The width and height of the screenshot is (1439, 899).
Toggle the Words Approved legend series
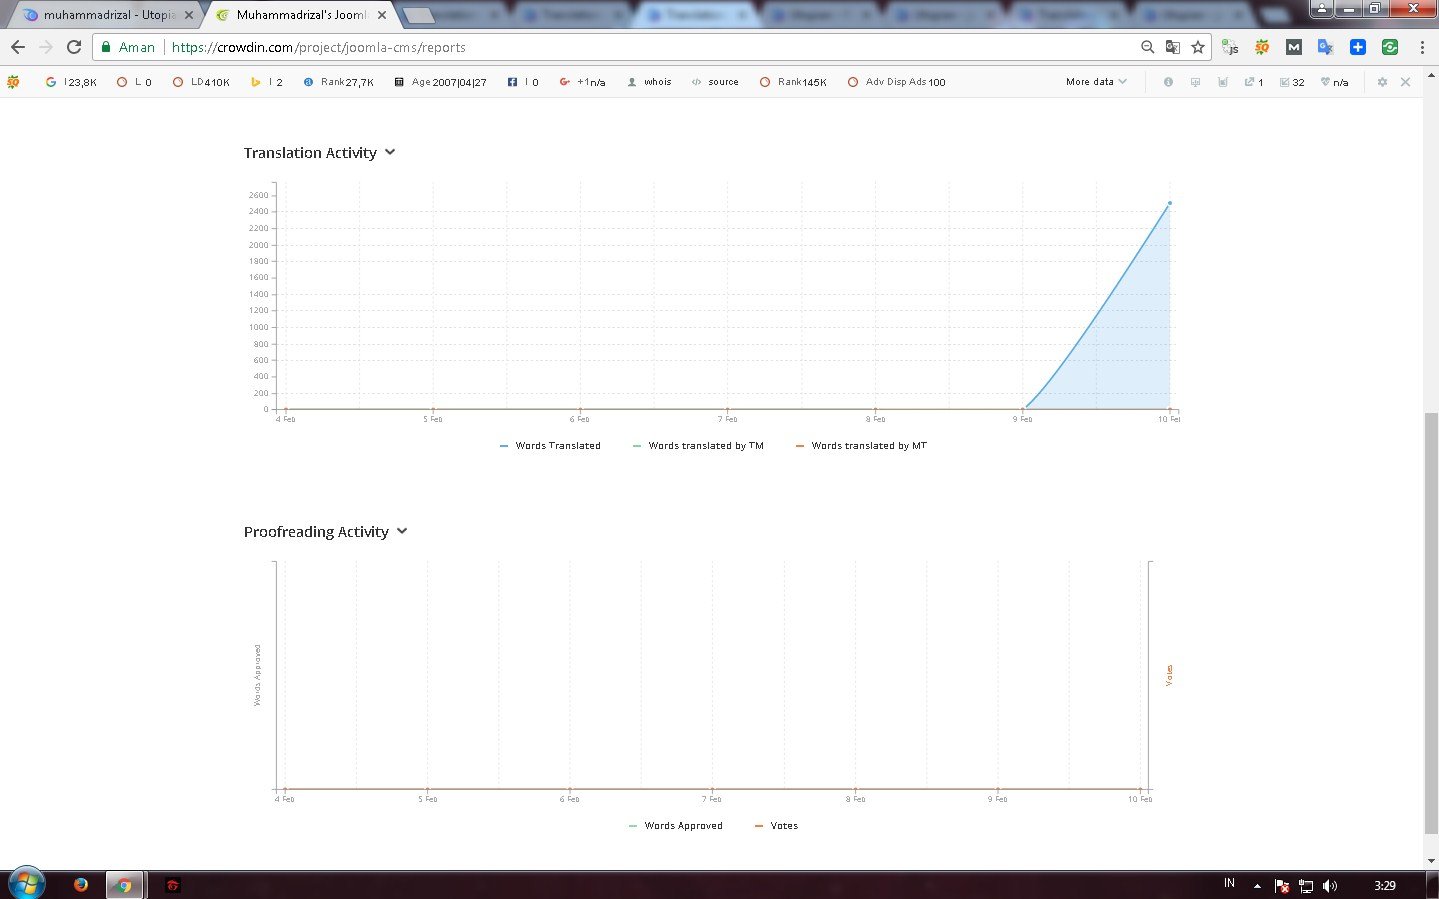coord(676,826)
